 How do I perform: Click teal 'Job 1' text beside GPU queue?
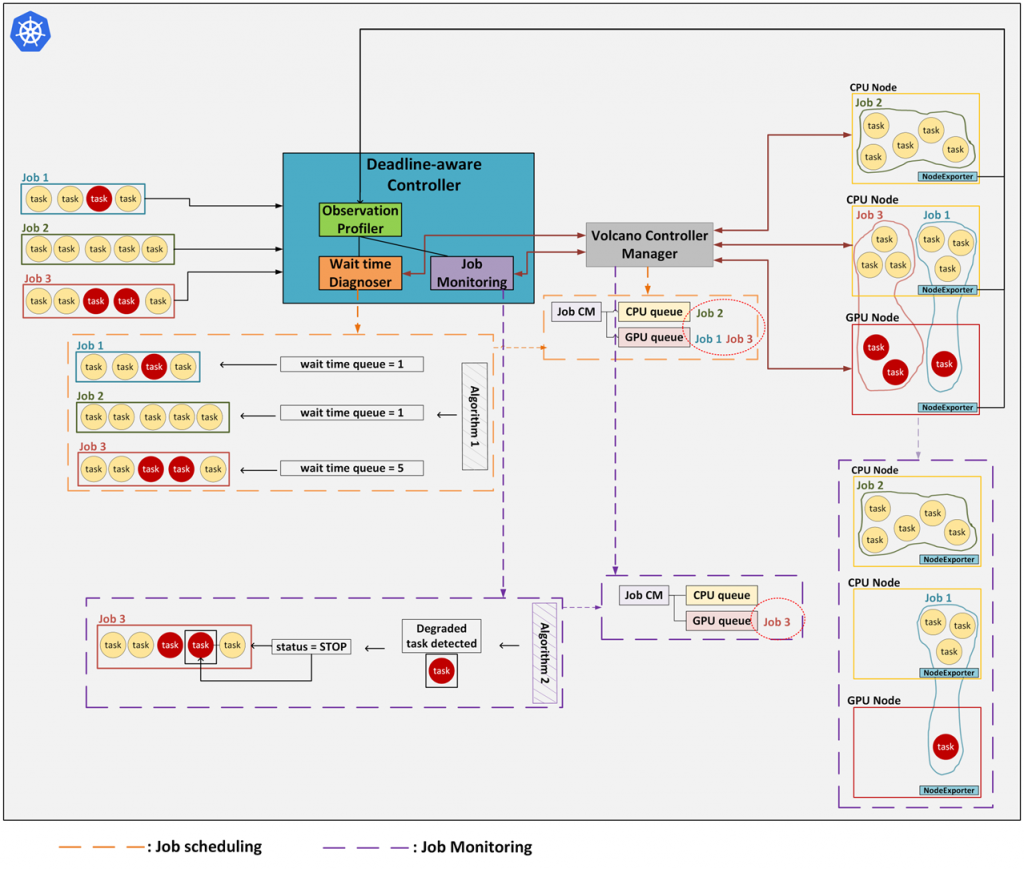pos(708,339)
